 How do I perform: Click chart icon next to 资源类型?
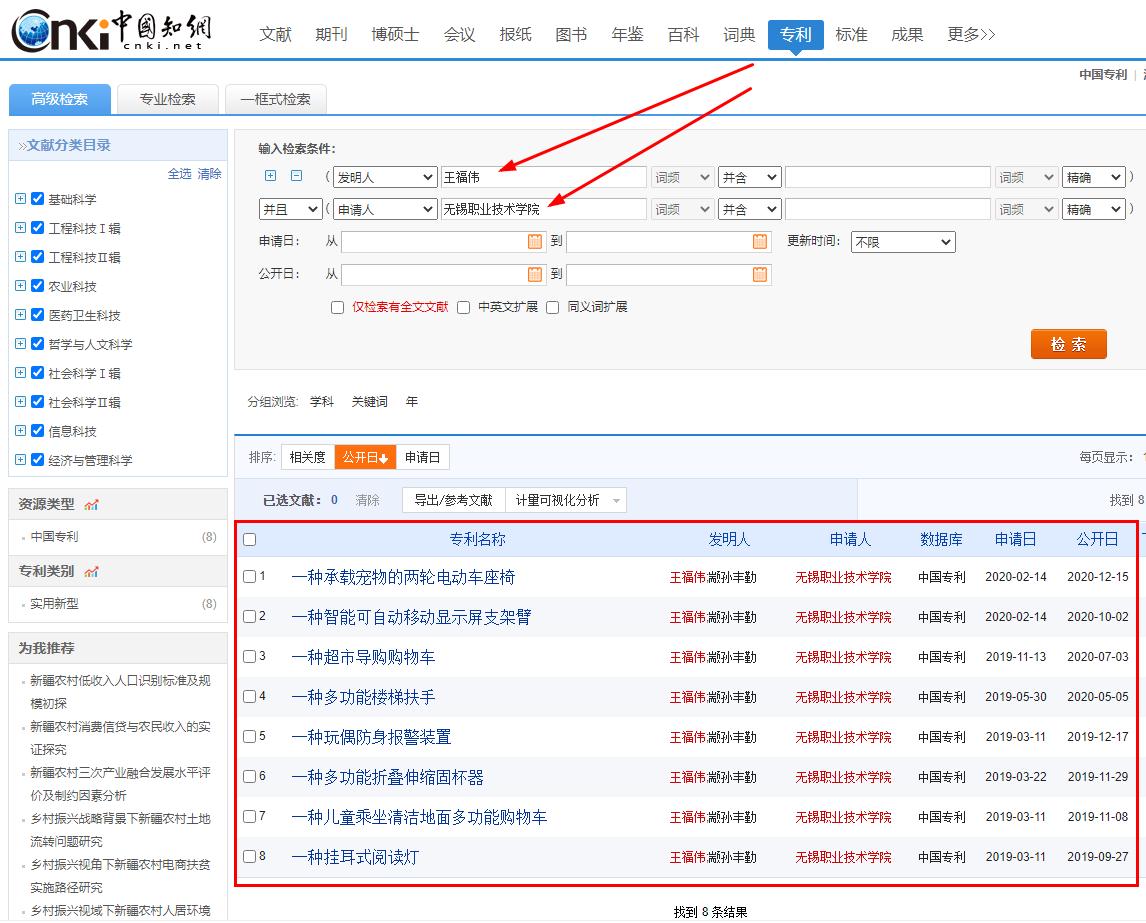(92, 504)
